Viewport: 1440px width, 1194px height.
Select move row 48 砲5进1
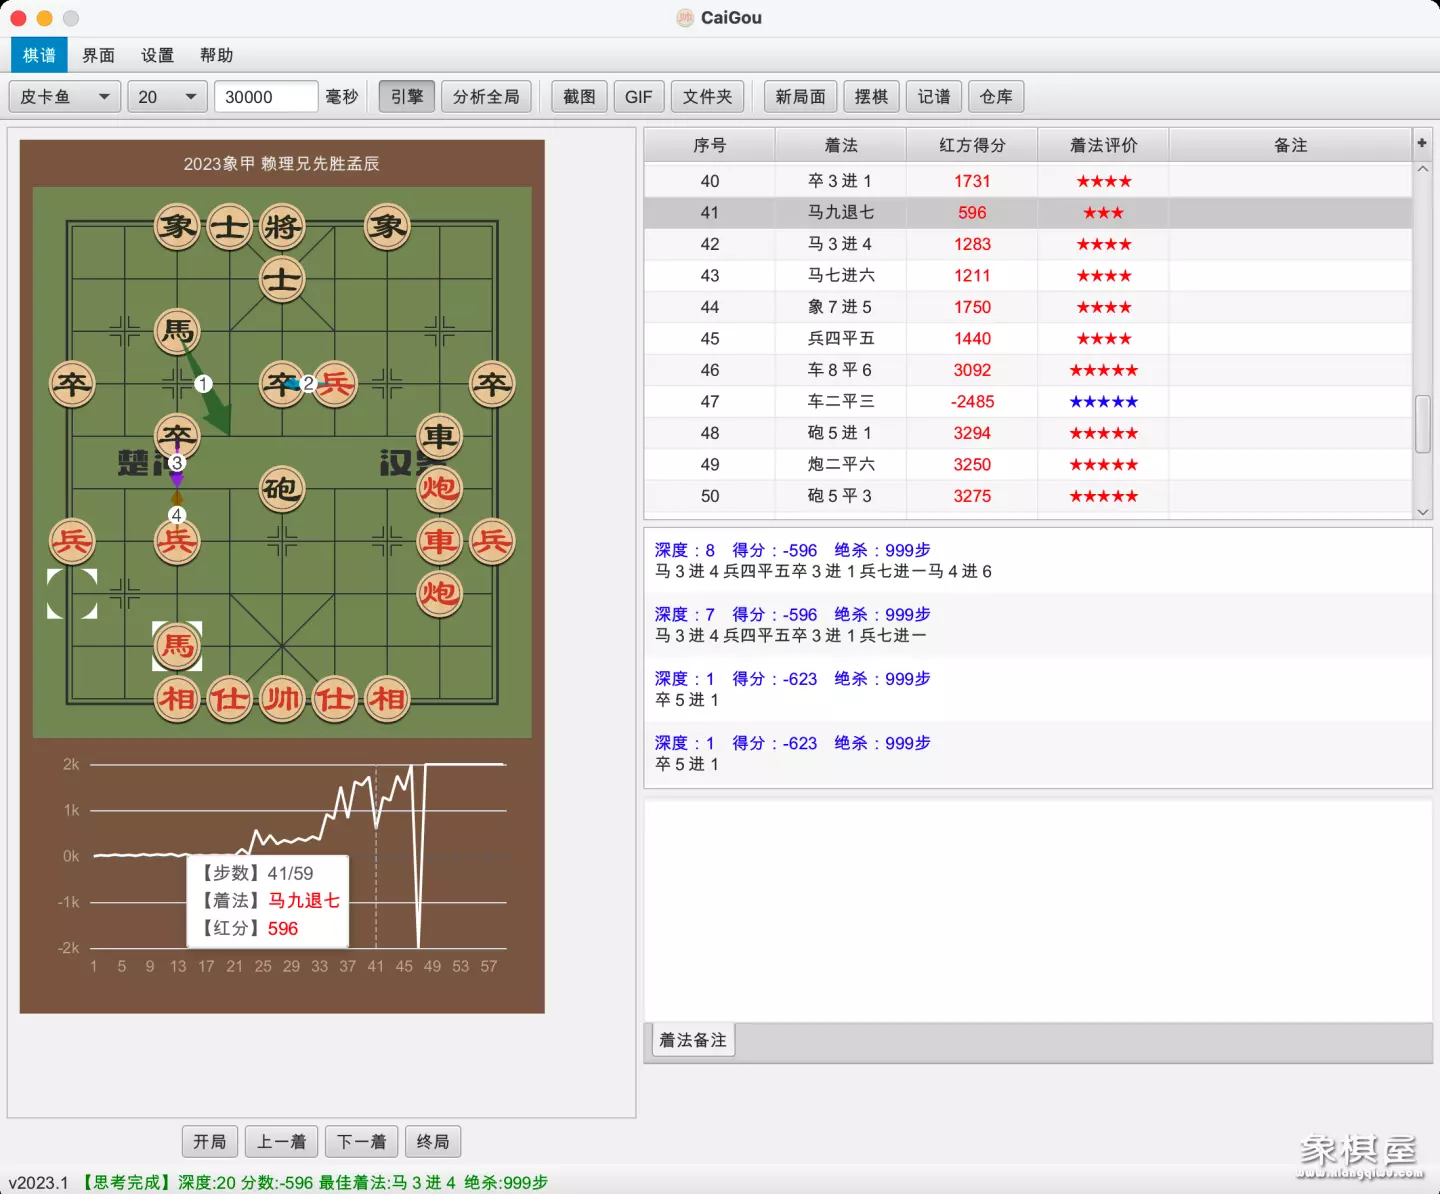tap(1028, 433)
